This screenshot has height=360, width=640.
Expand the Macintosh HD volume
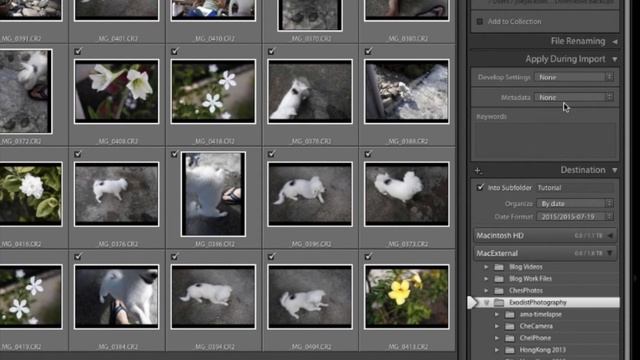(610, 236)
